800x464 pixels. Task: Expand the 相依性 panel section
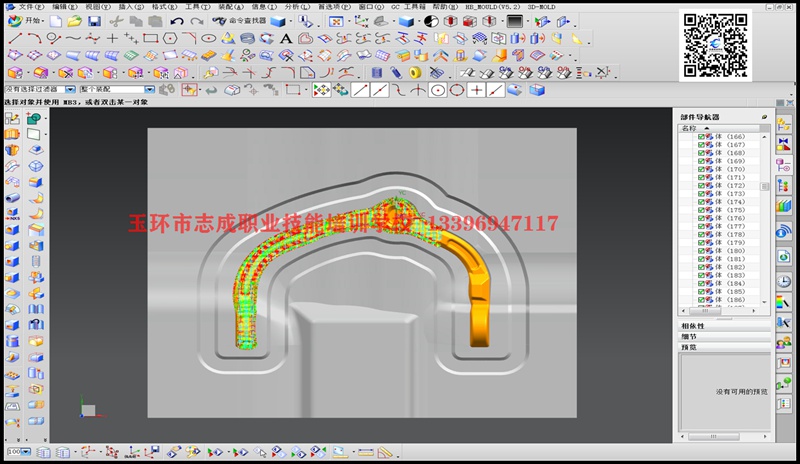click(x=724, y=326)
